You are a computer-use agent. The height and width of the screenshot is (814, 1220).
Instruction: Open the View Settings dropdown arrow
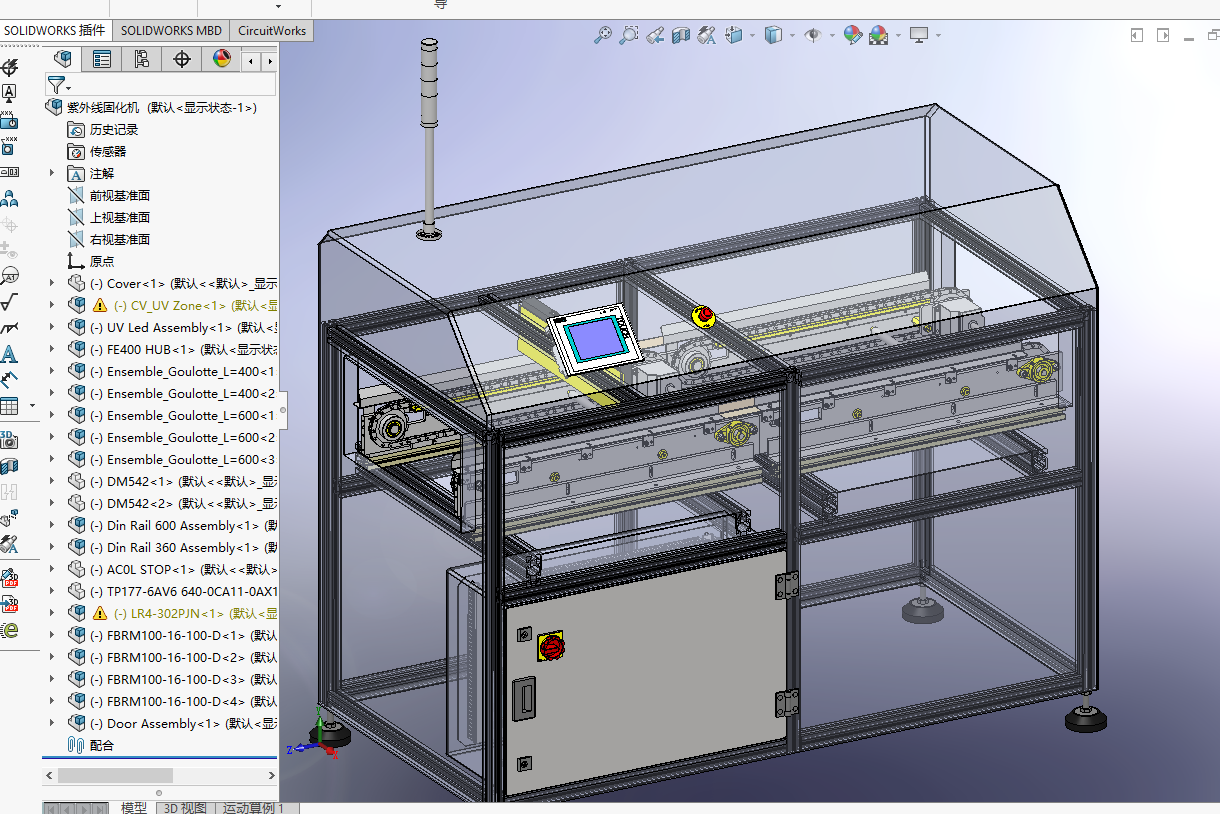938,36
